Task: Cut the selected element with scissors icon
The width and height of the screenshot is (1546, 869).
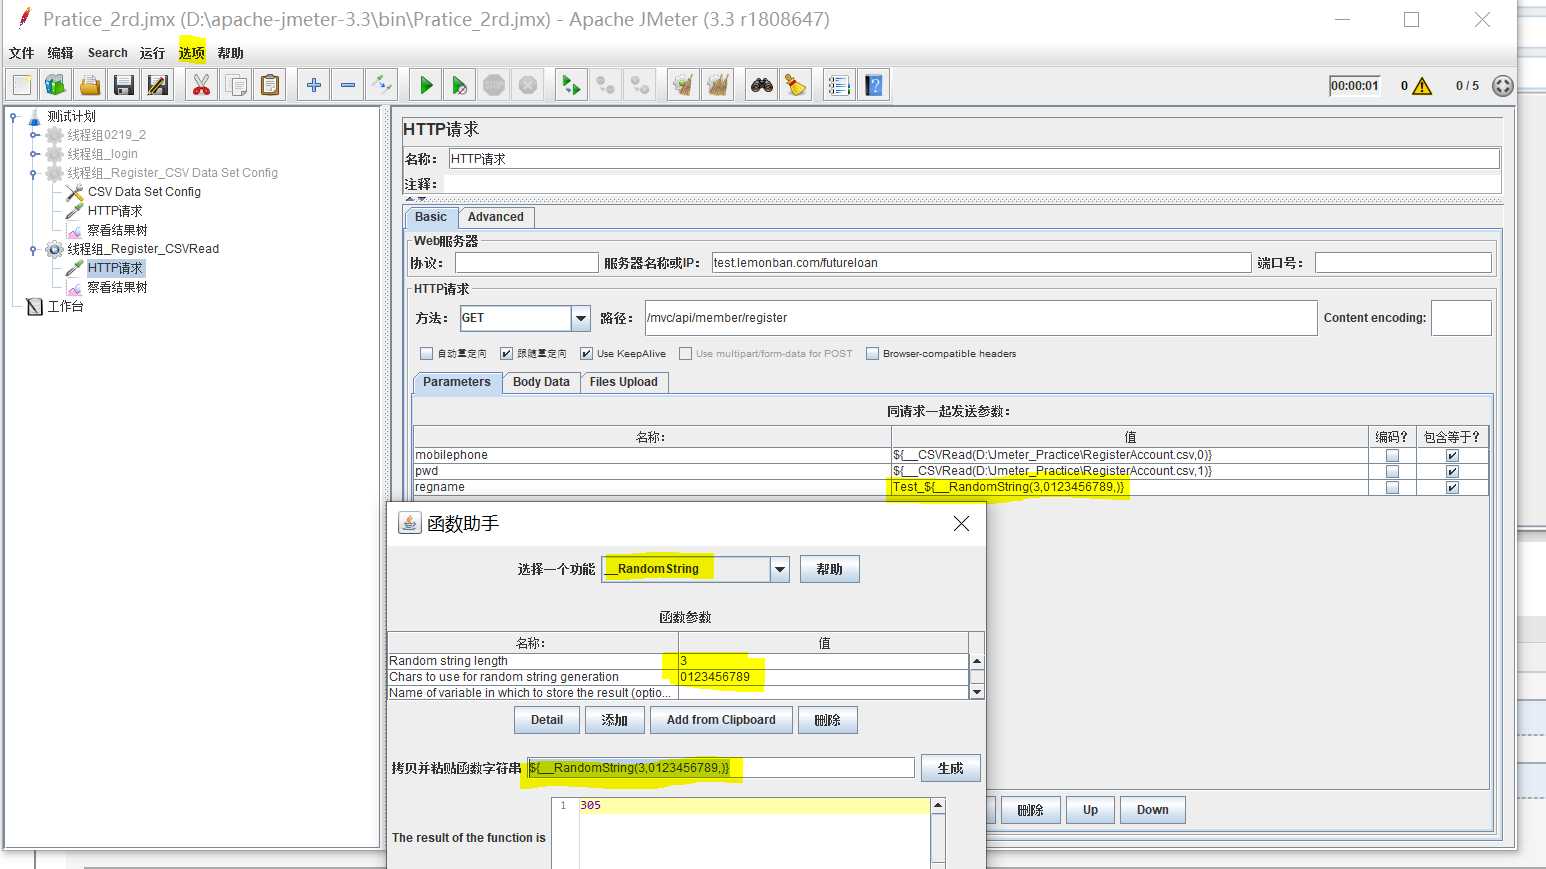Action: 202,85
